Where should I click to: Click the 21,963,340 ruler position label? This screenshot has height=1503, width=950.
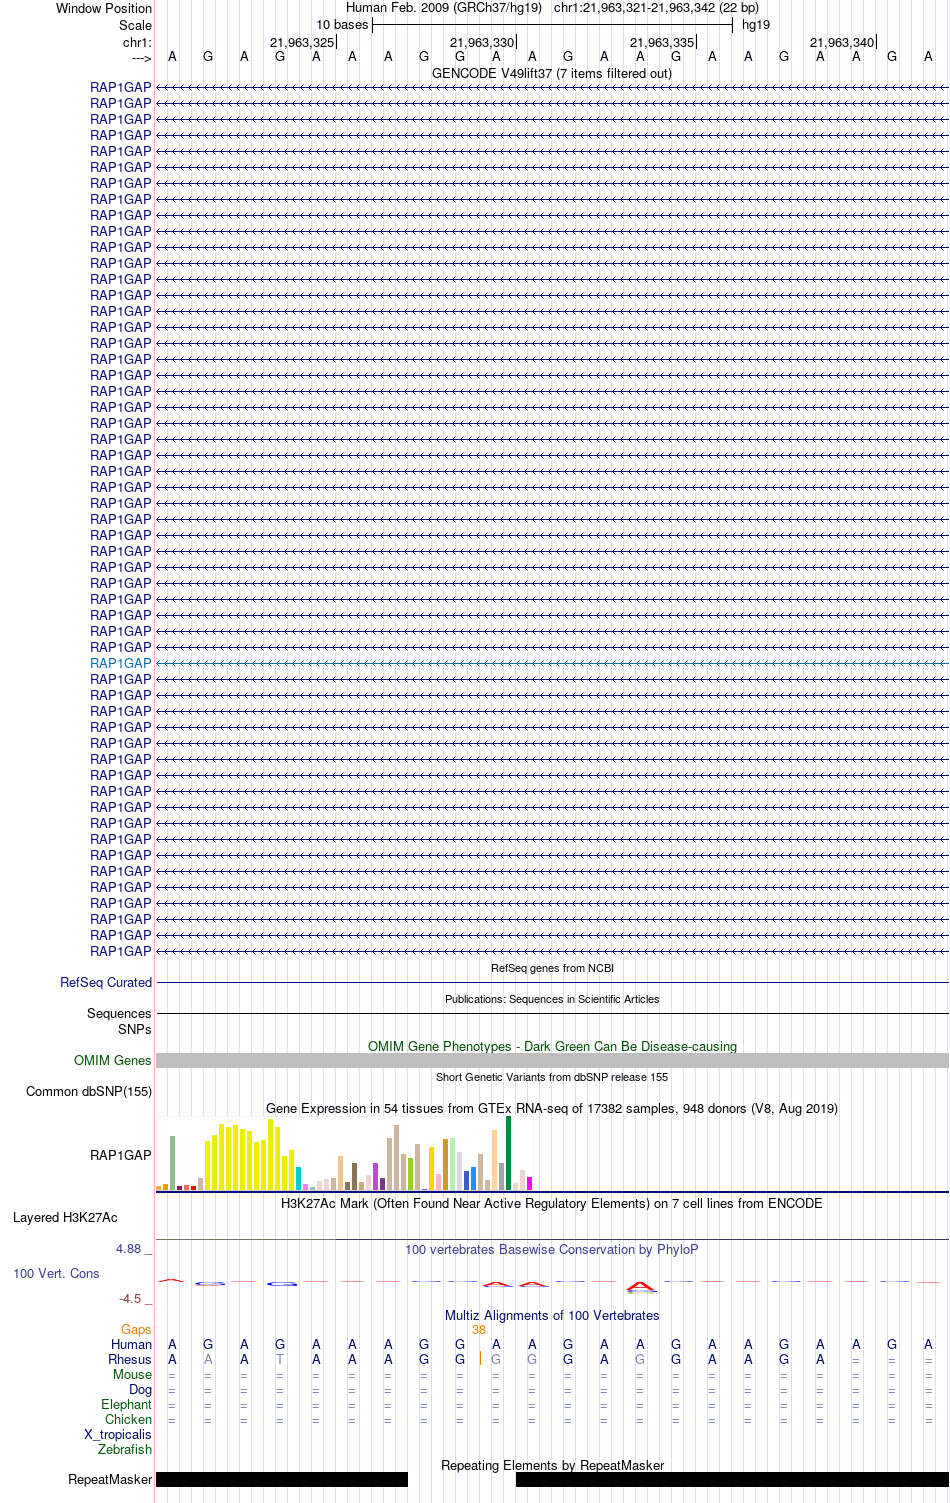[x=842, y=43]
